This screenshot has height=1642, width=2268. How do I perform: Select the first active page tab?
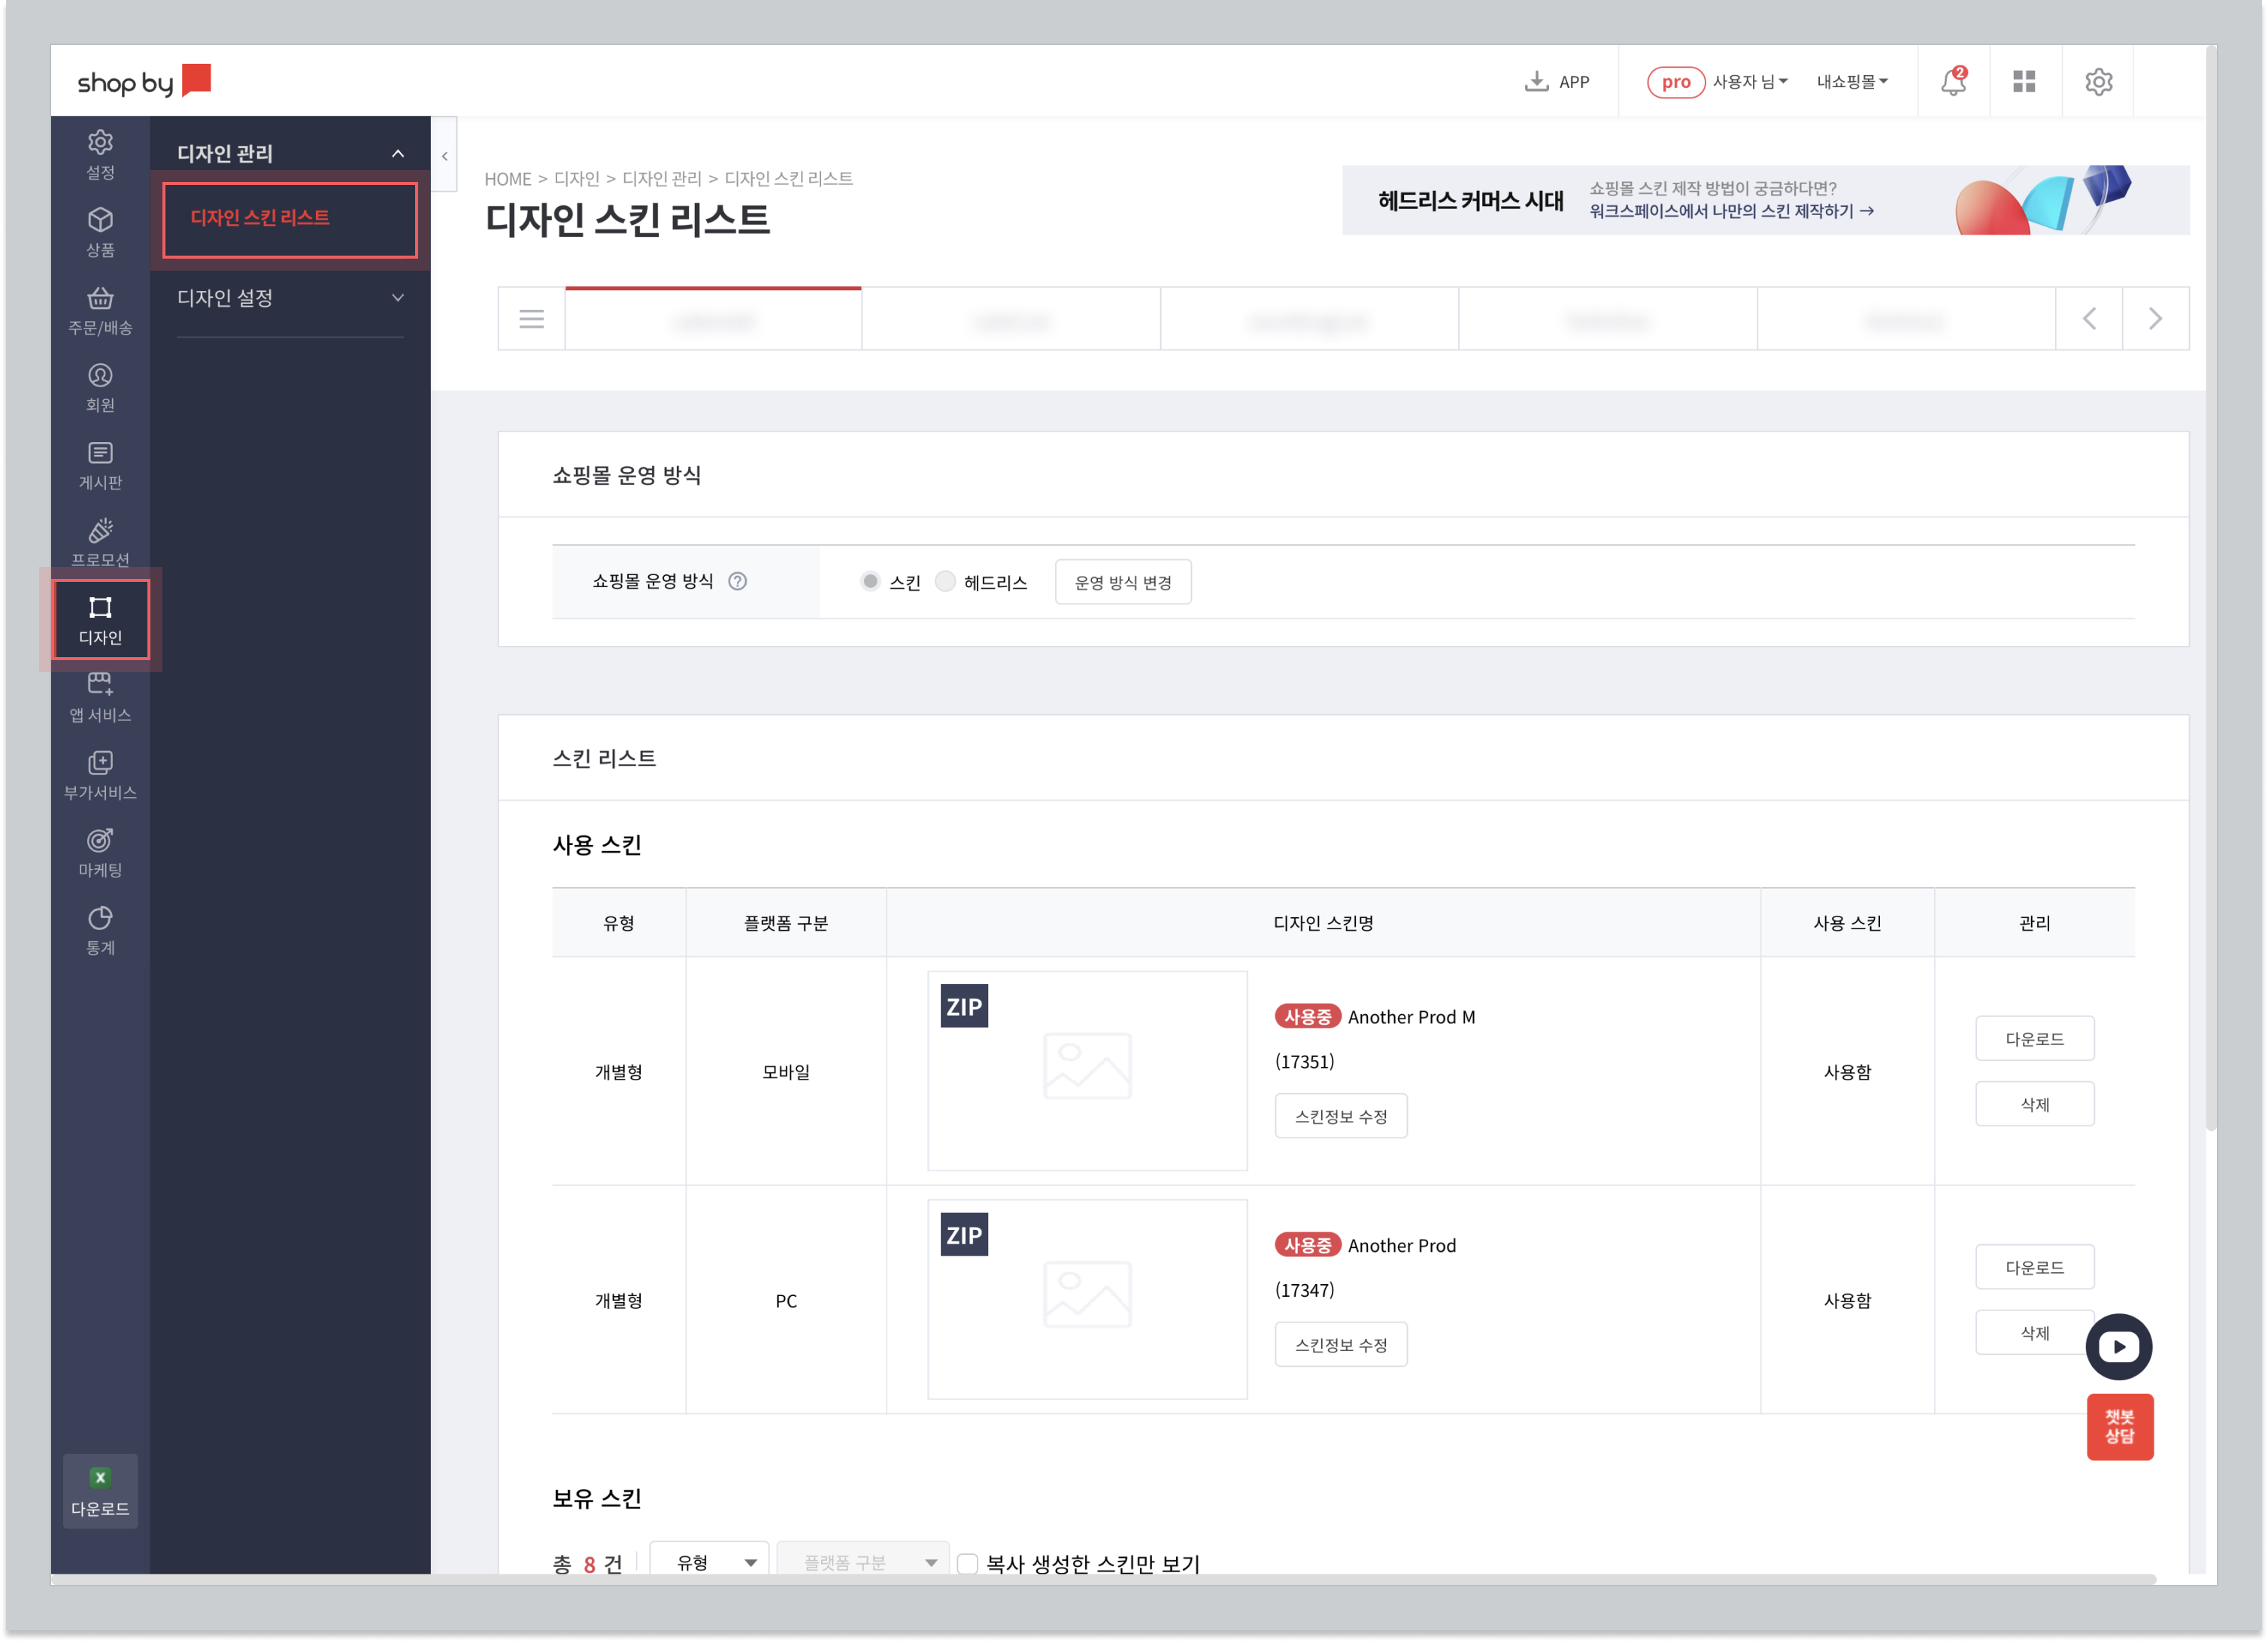tap(713, 319)
